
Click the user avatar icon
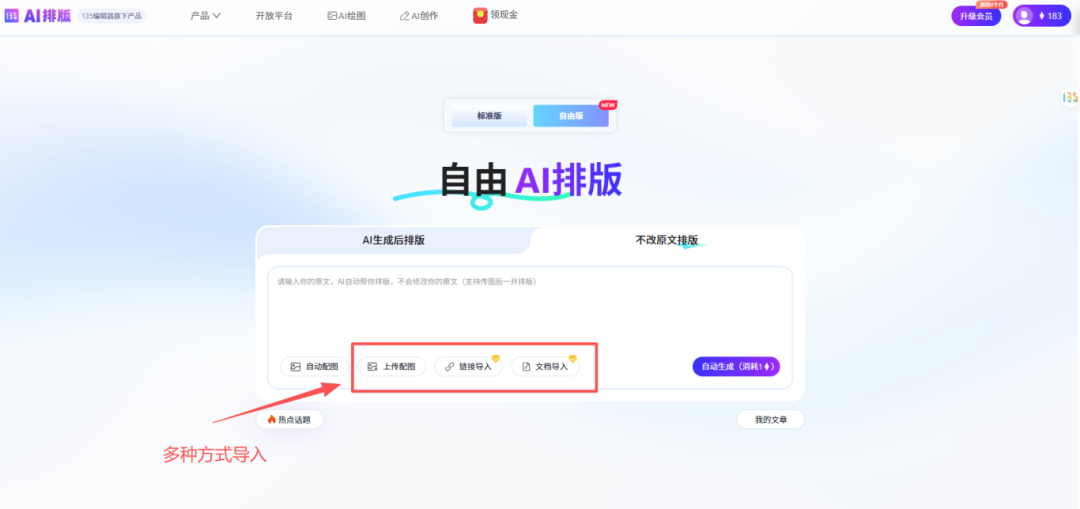point(1024,16)
